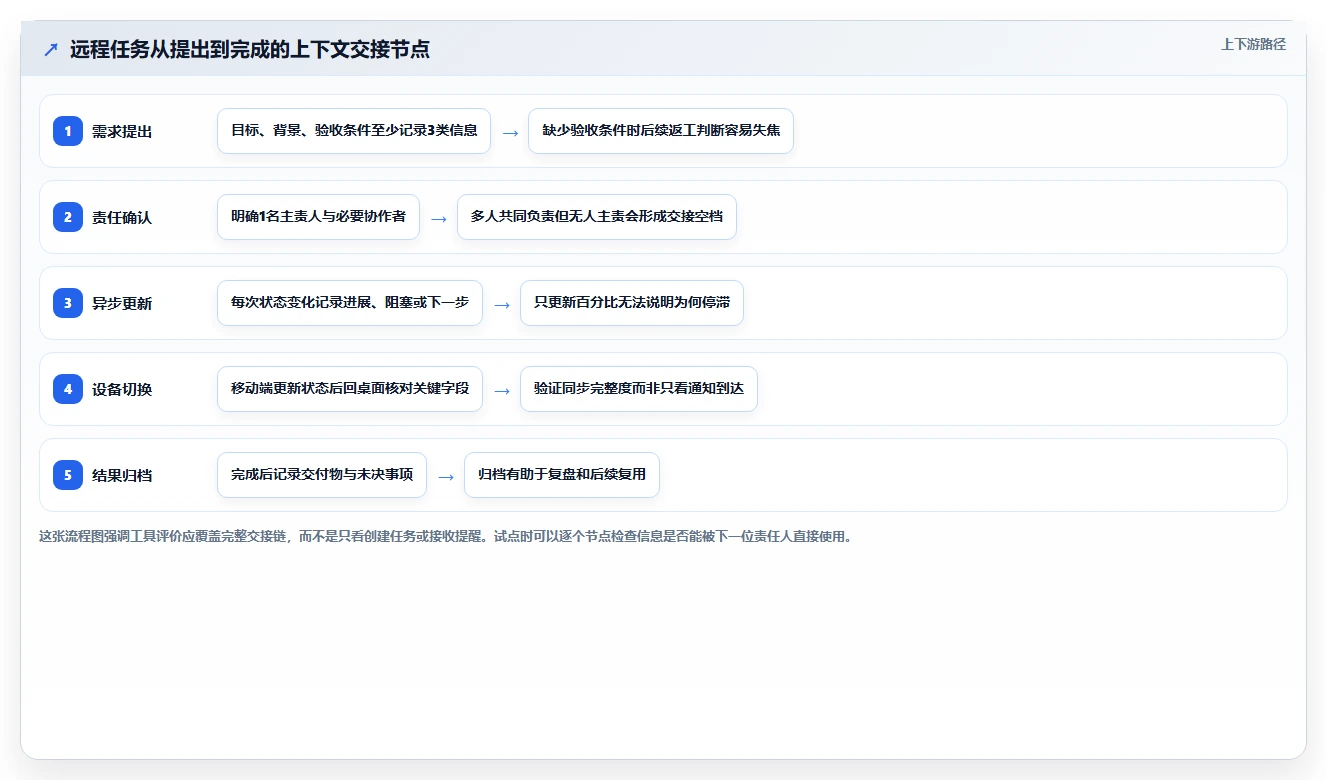Open the 多人共同负责但无人主责会形成交接空档 box
Viewport: 1327px width, 780px height.
pyautogui.click(x=597, y=217)
